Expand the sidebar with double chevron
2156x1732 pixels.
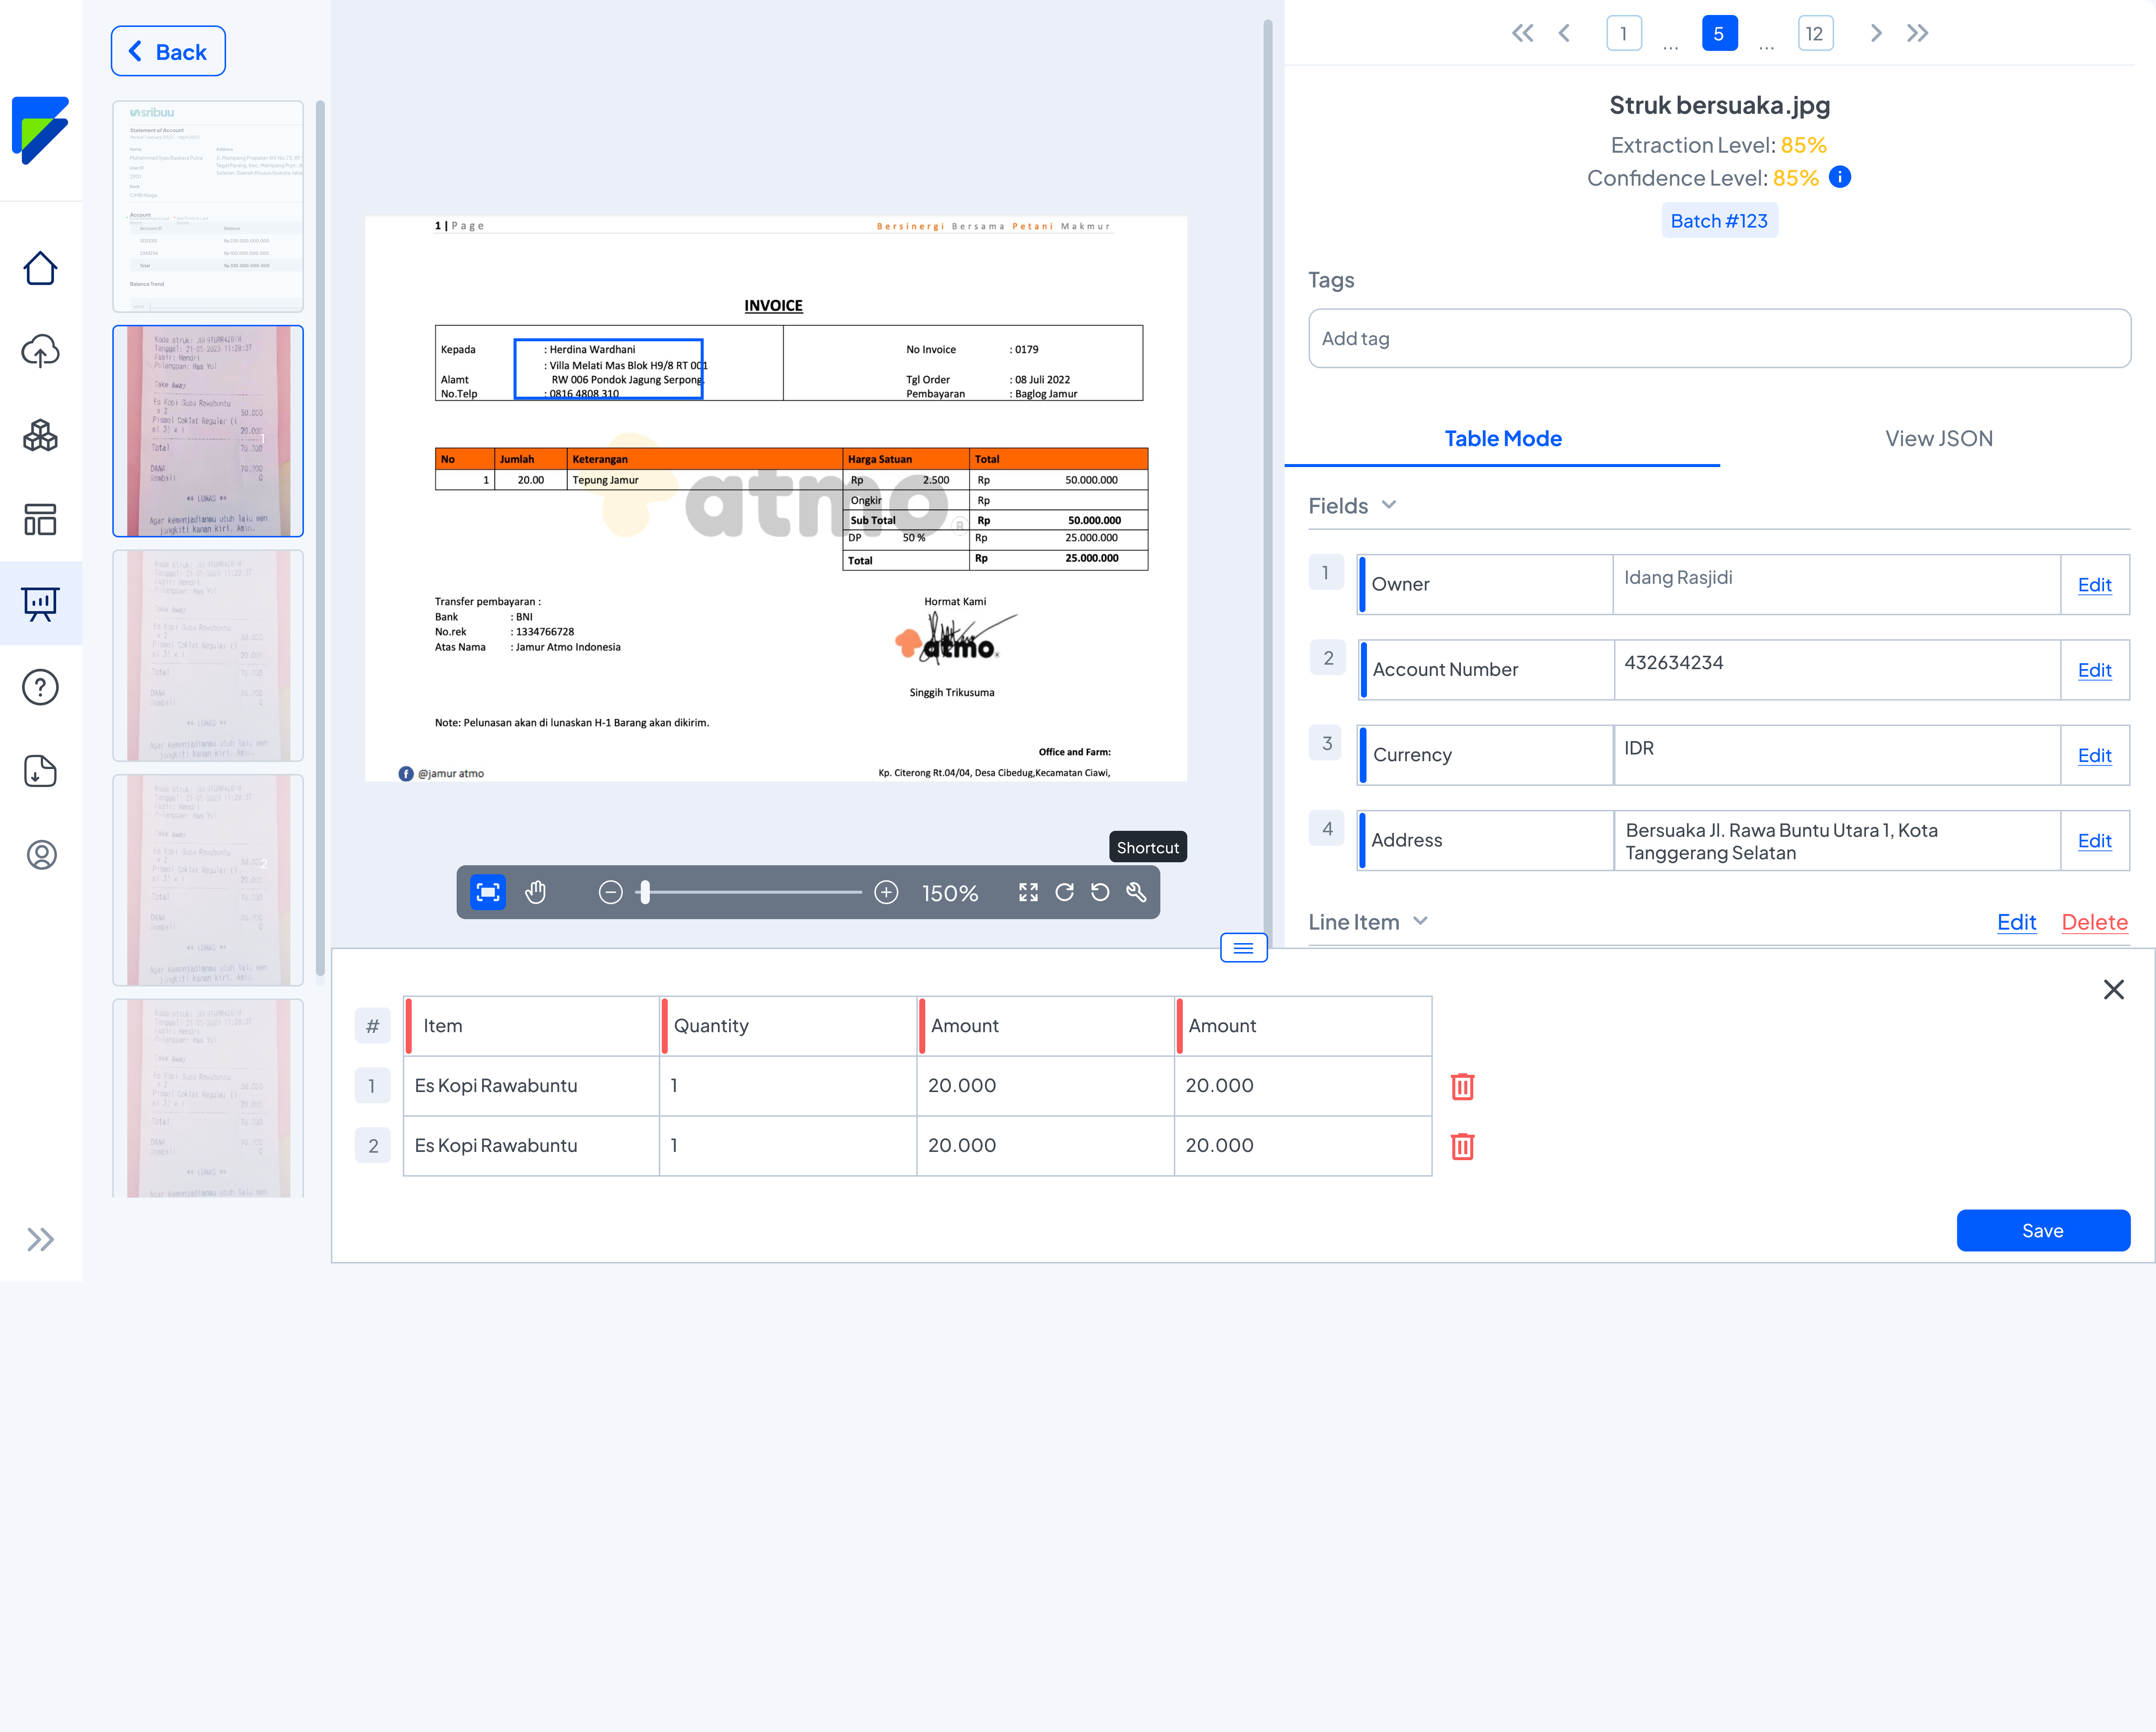pos(40,1239)
